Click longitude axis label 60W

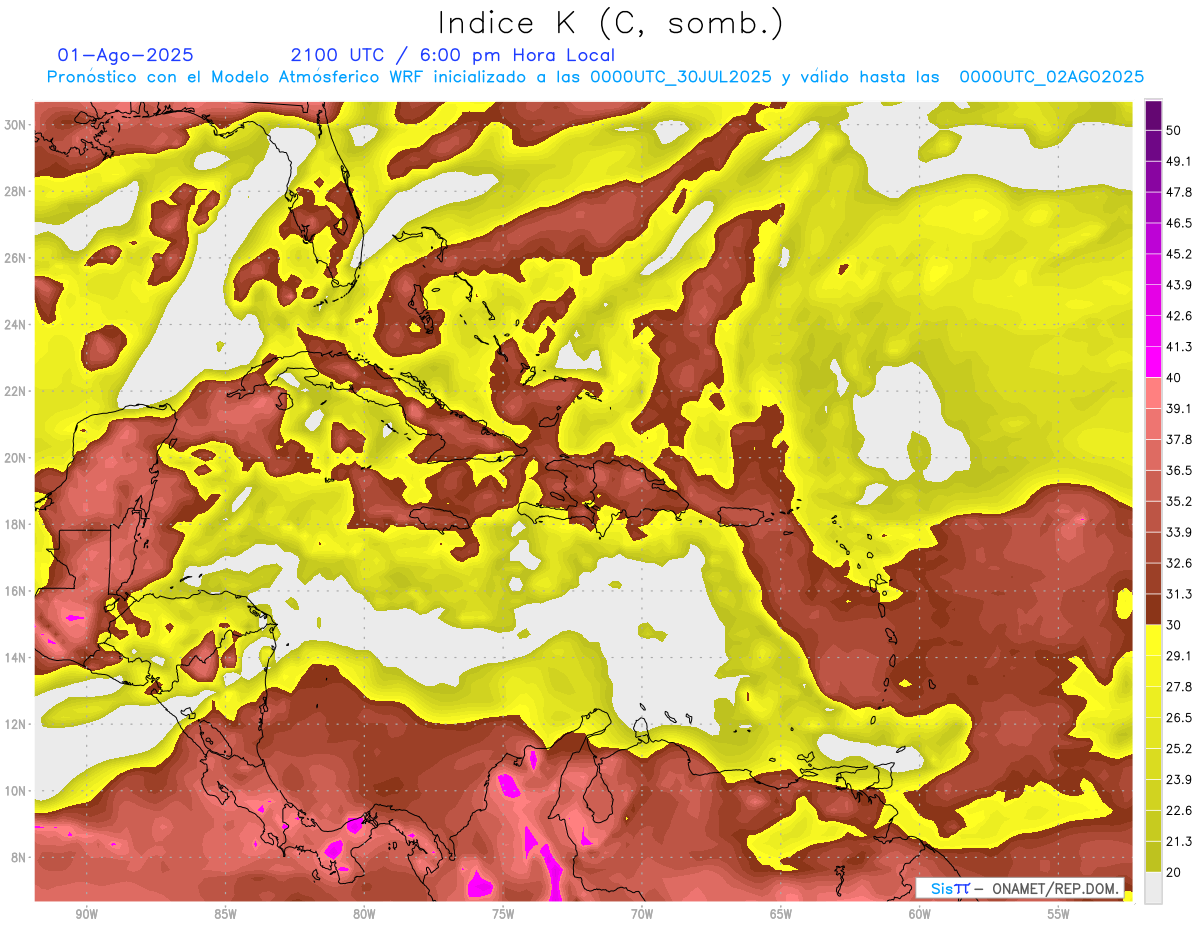tap(920, 914)
